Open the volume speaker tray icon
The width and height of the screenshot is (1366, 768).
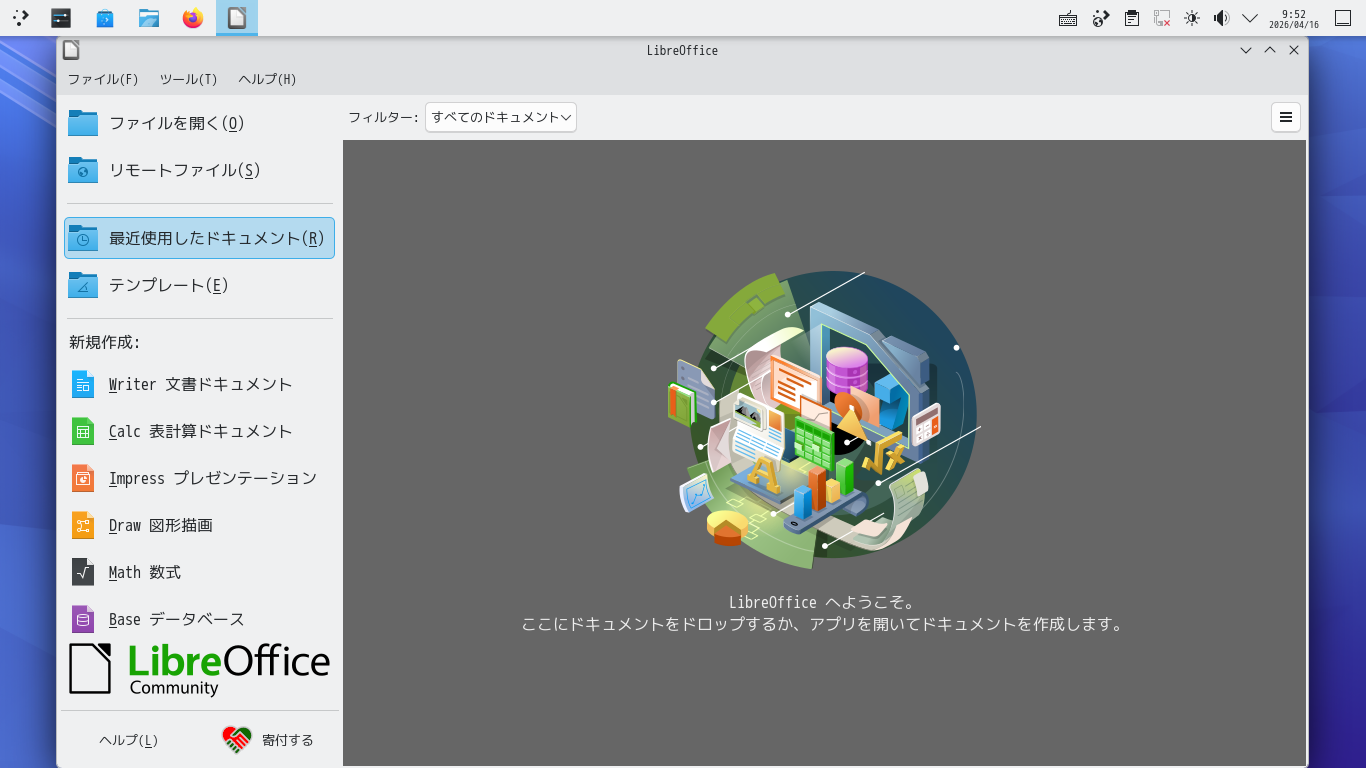(1221, 18)
